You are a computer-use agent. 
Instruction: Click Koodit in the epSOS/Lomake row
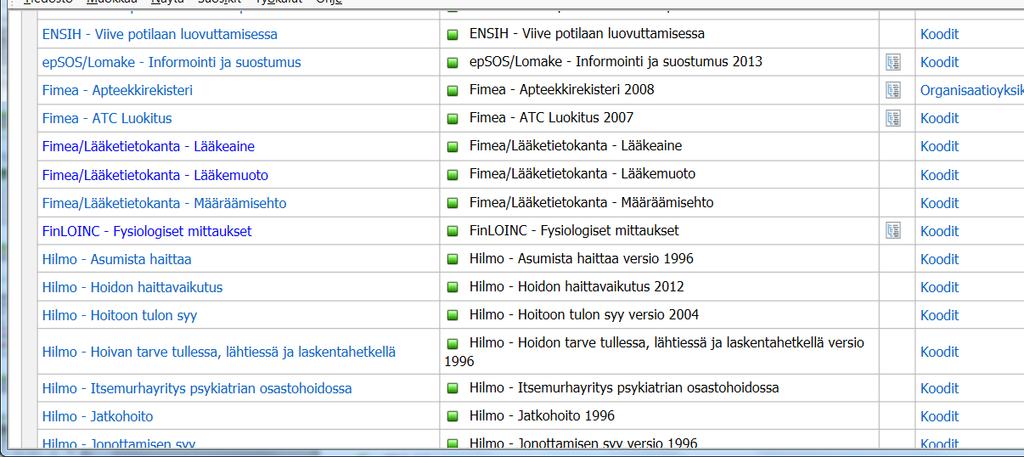click(x=939, y=62)
